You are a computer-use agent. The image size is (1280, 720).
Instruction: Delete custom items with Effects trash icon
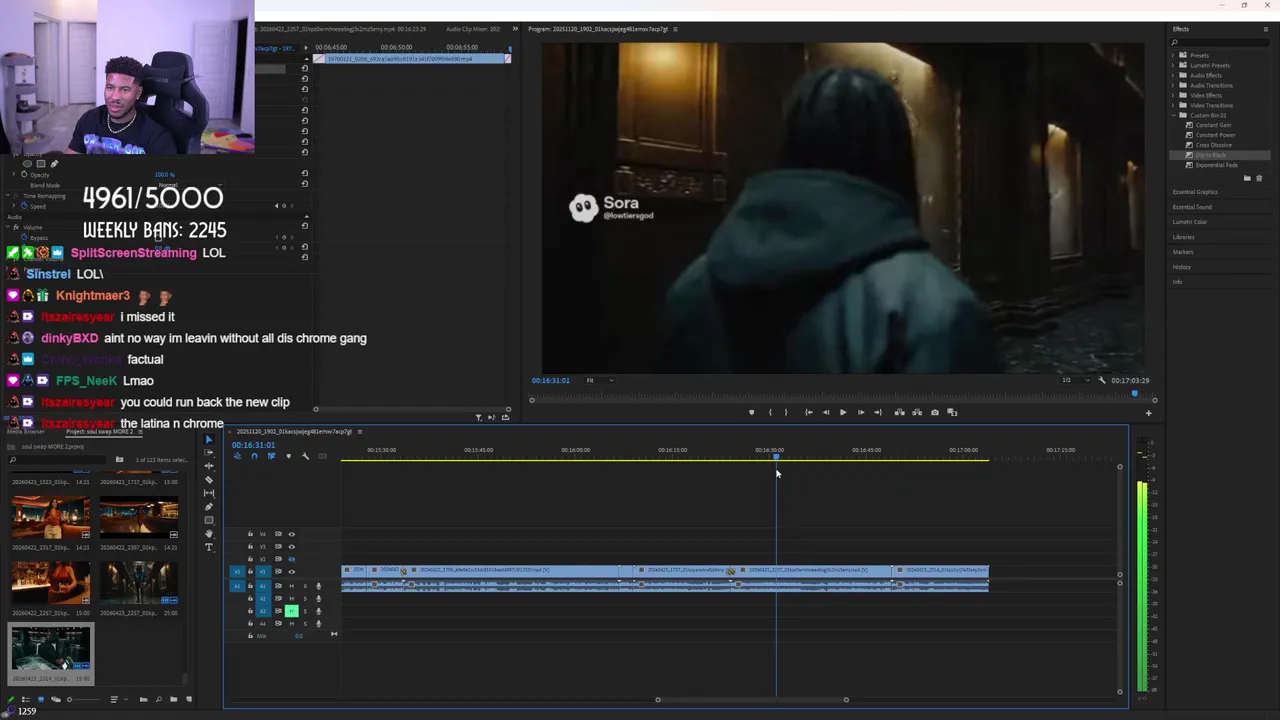(1259, 178)
